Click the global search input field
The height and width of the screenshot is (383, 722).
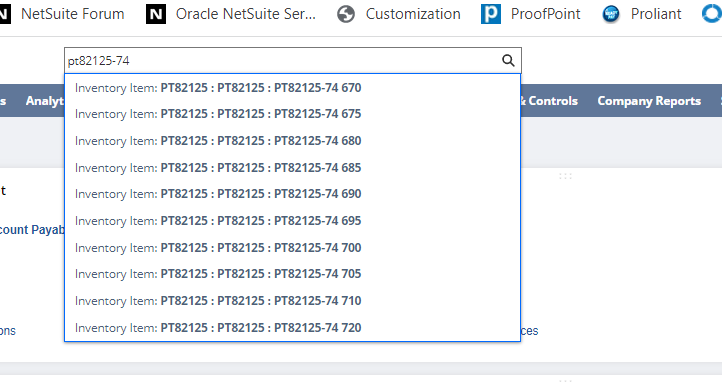pyautogui.click(x=283, y=60)
